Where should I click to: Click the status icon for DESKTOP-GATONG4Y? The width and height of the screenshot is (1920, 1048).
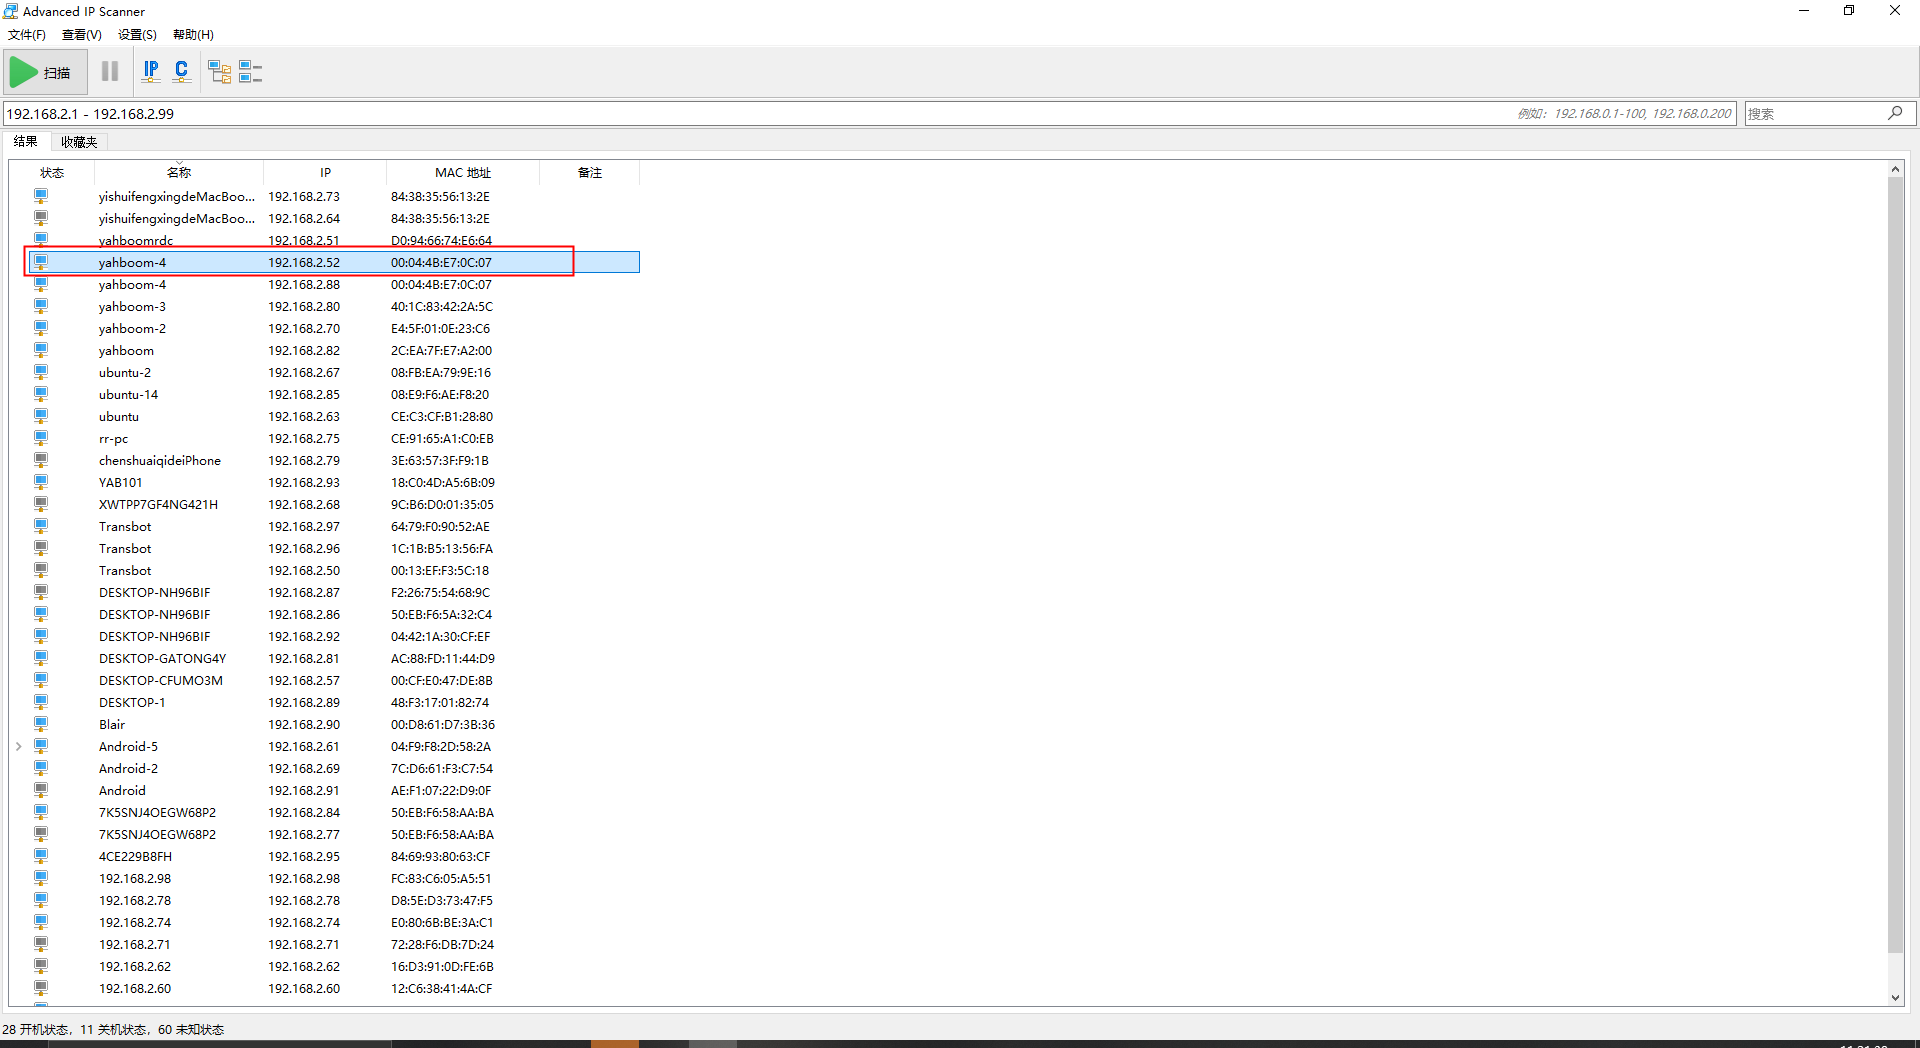[41, 658]
